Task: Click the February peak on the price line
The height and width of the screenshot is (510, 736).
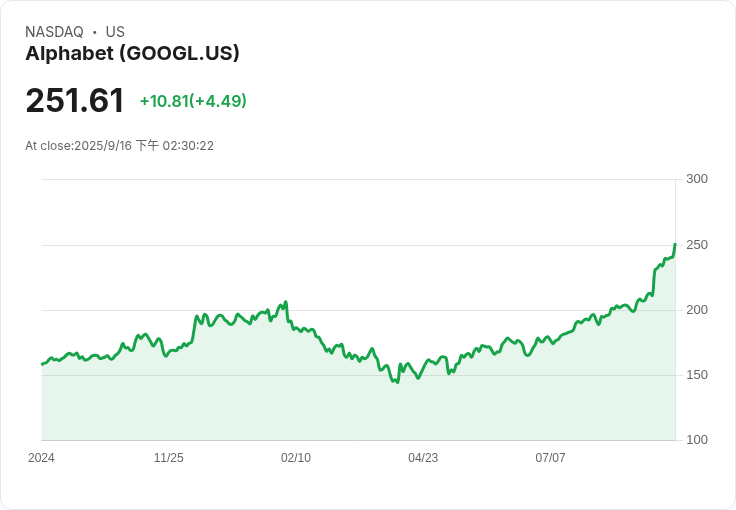Action: click(285, 302)
